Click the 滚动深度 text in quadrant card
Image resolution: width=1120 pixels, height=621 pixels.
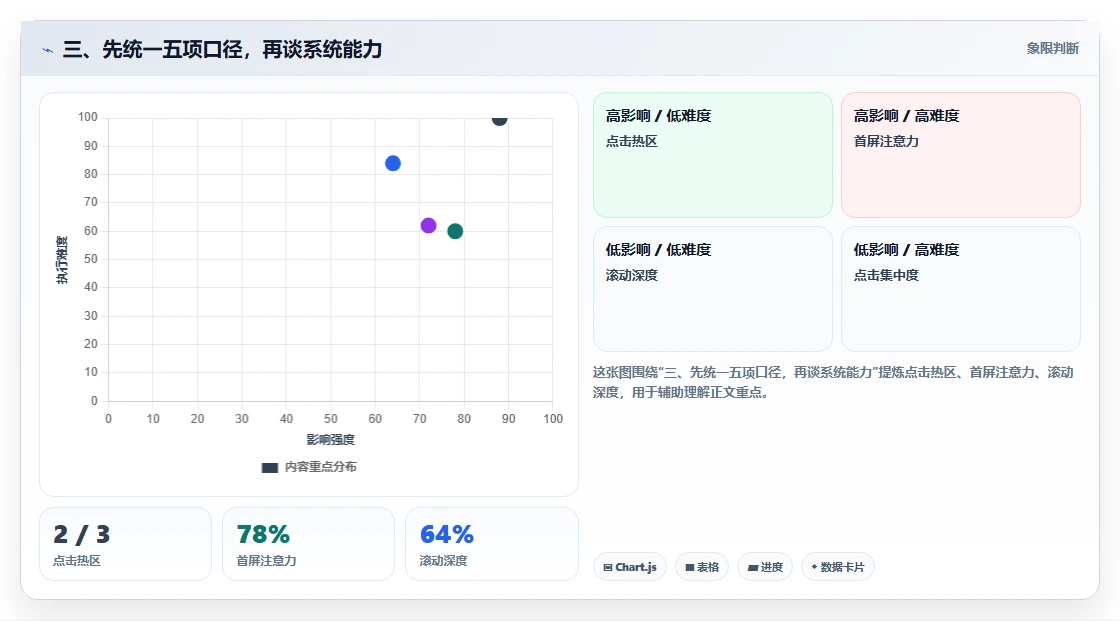631,275
